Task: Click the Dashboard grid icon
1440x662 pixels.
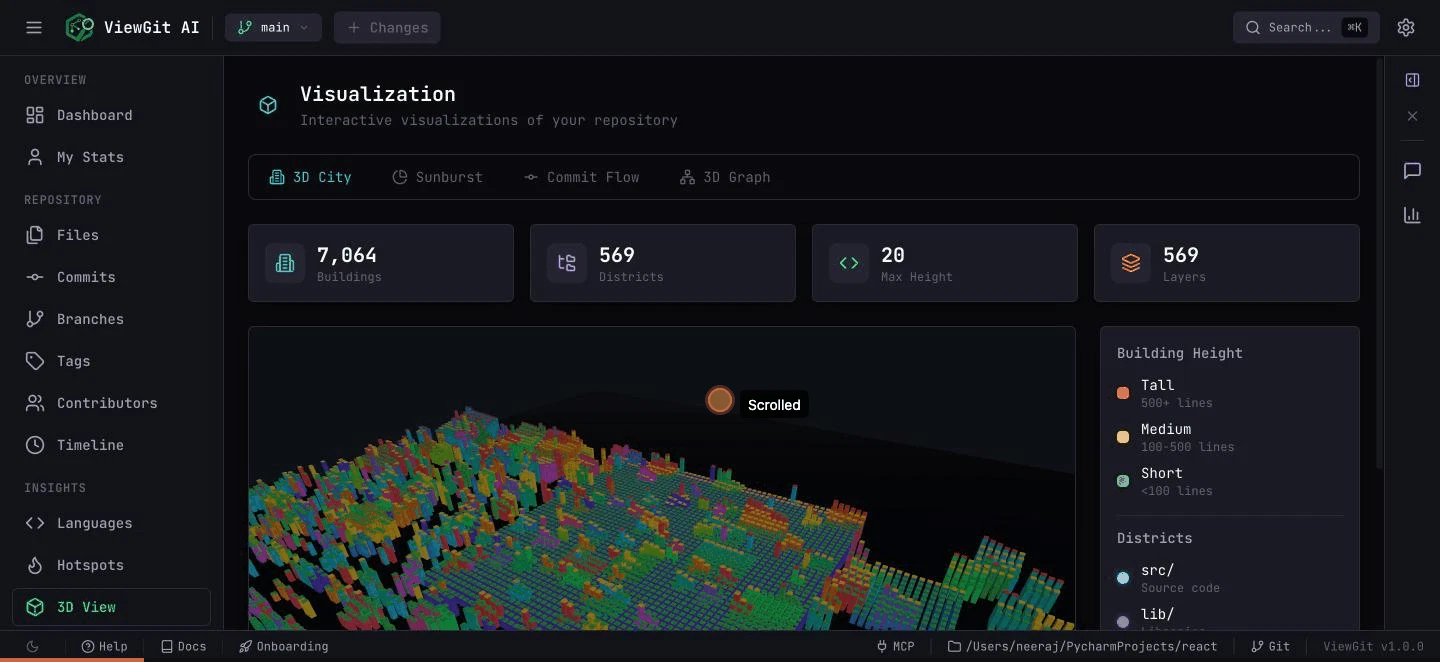Action: [35, 115]
